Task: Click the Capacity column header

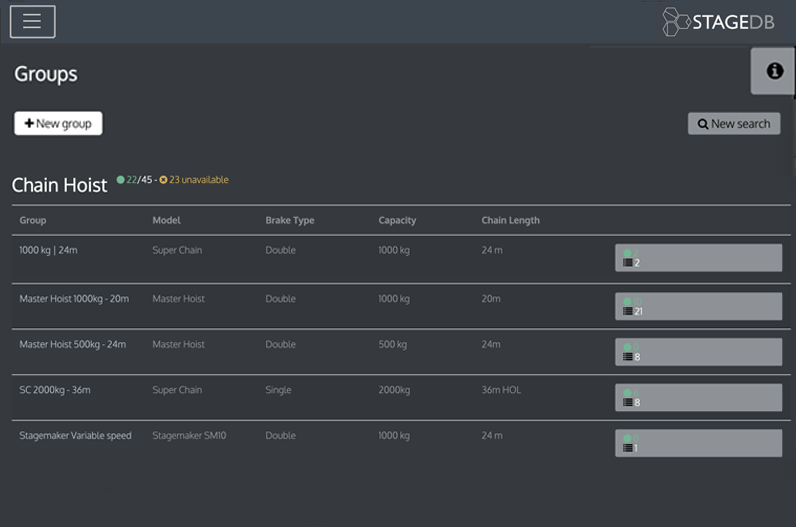Action: [397, 220]
